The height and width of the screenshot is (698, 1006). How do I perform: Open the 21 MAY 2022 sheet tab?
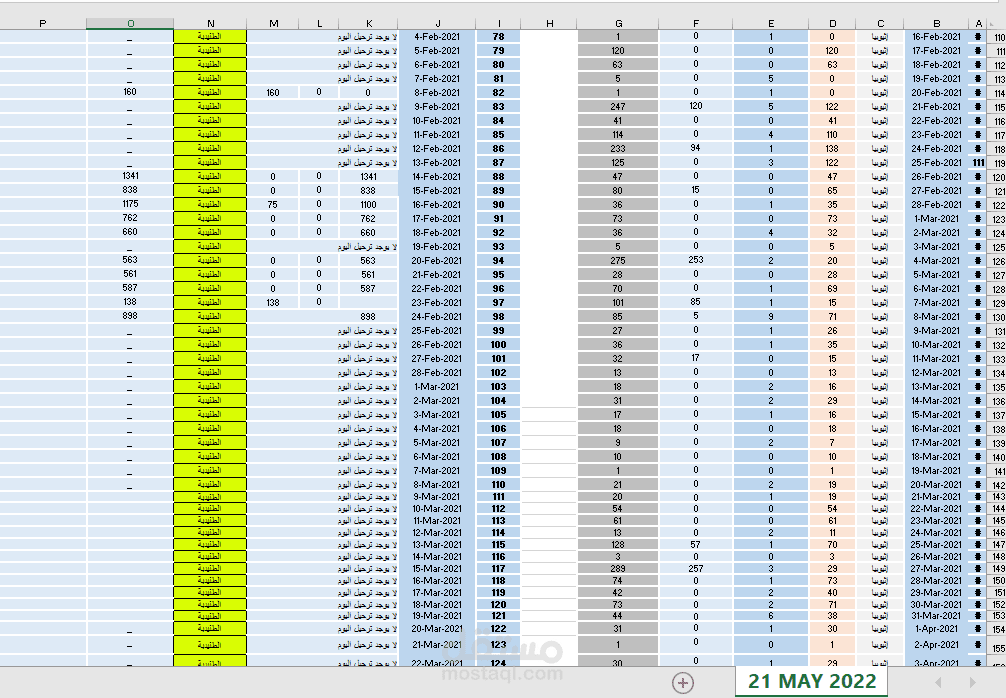point(812,681)
